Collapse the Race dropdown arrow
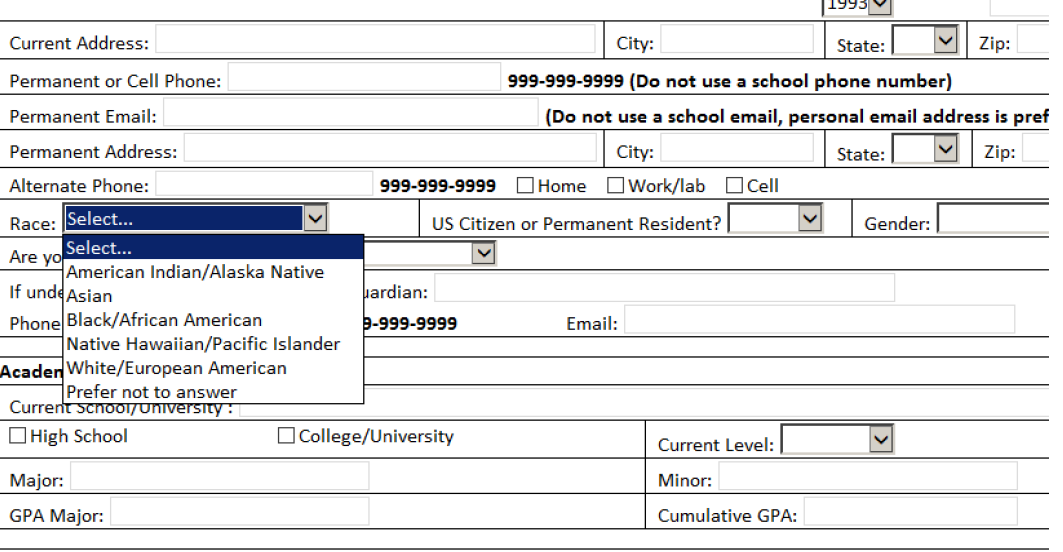This screenshot has width=1063, height=552. click(315, 219)
